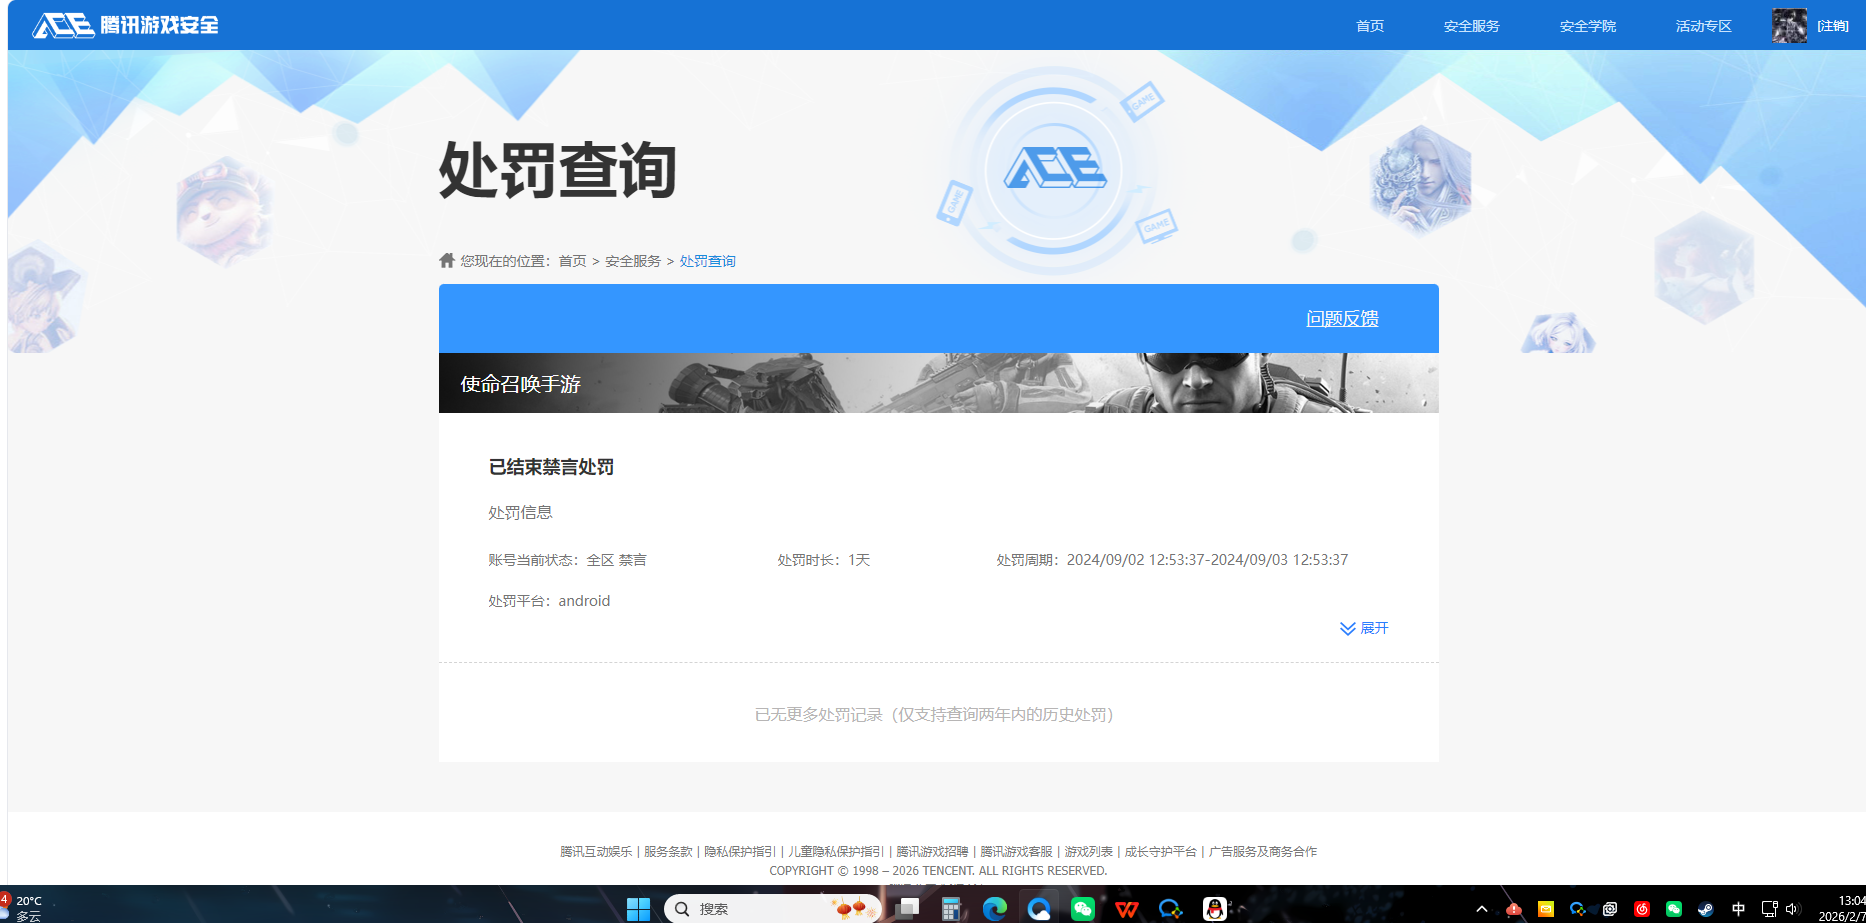
Task: Open the user avatar in the header
Action: (x=1789, y=26)
